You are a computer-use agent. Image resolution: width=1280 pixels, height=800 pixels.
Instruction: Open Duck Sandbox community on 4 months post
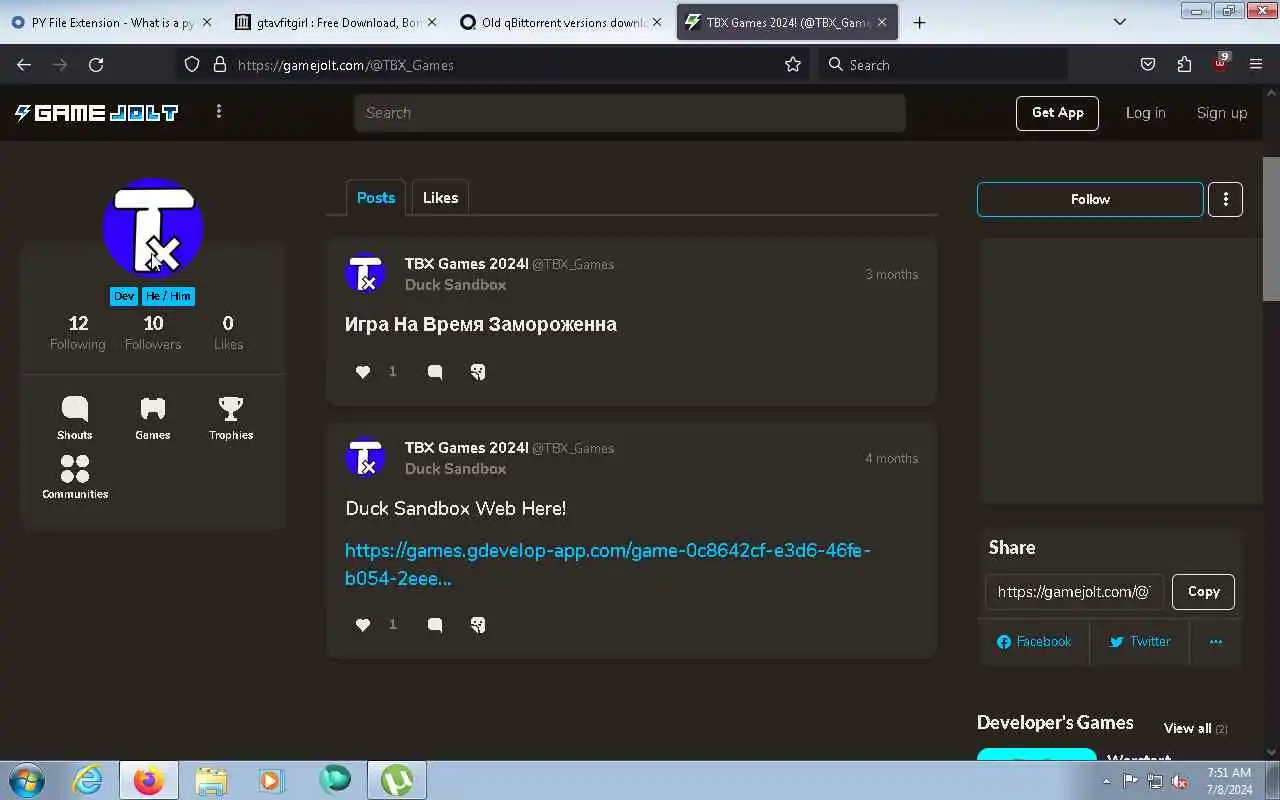(x=455, y=469)
